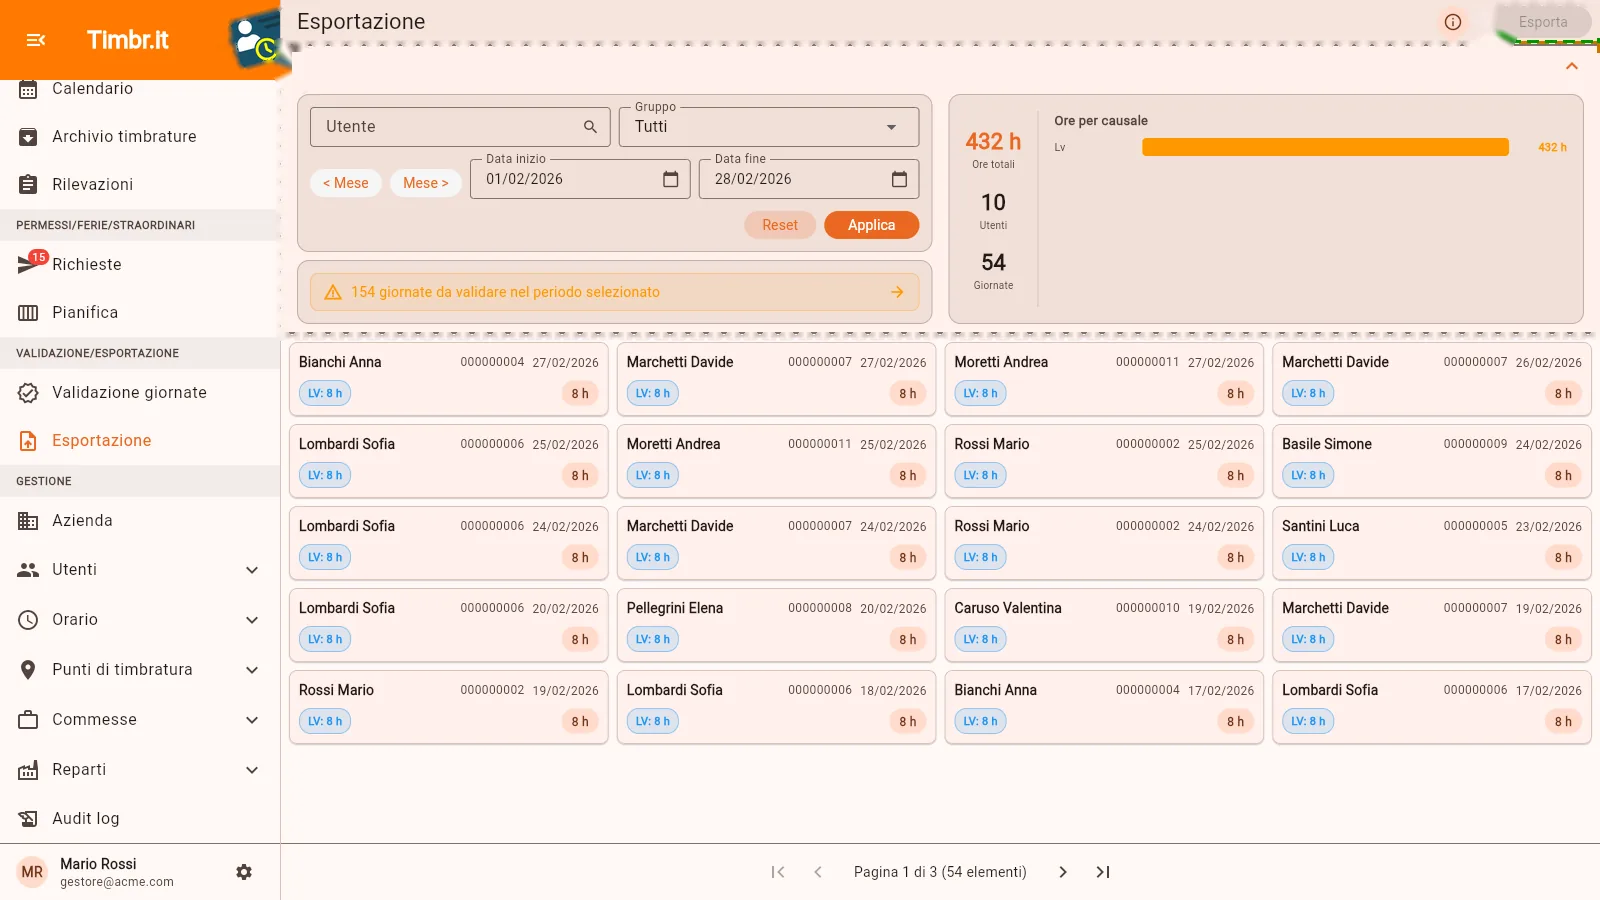
Task: Click search magnifier in Utente field
Action: click(590, 127)
